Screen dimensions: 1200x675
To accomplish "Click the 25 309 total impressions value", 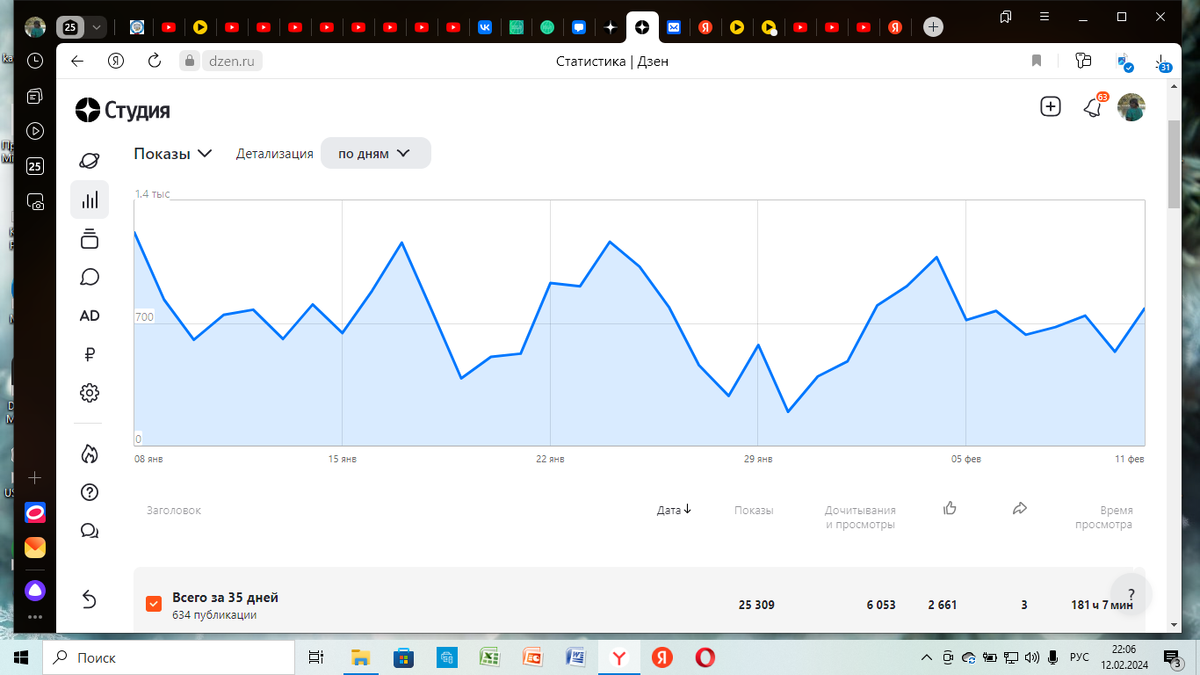I will pyautogui.click(x=756, y=605).
